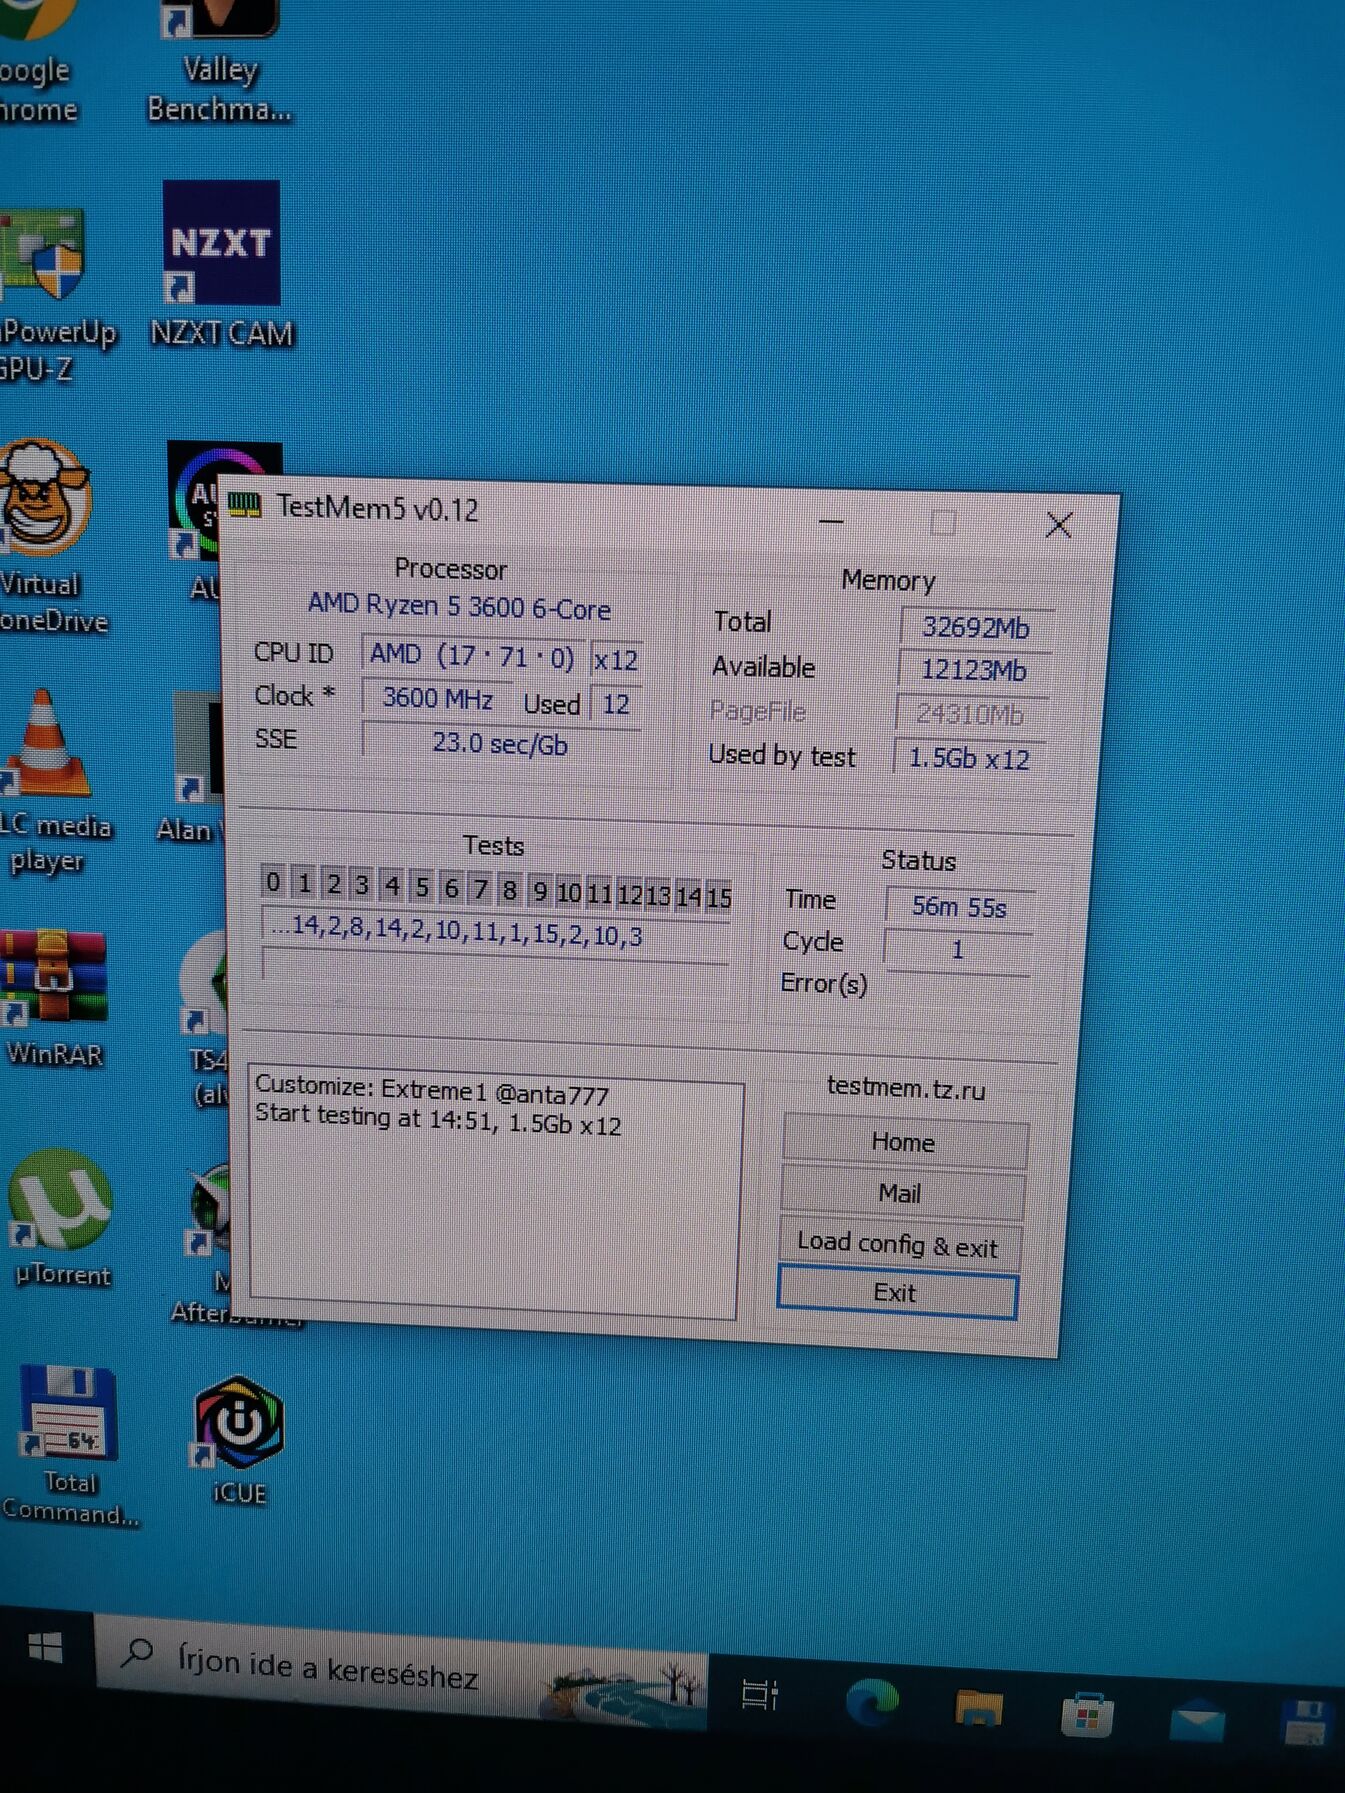
Task: Click the 3600 MHz clock value
Action: click(x=437, y=697)
